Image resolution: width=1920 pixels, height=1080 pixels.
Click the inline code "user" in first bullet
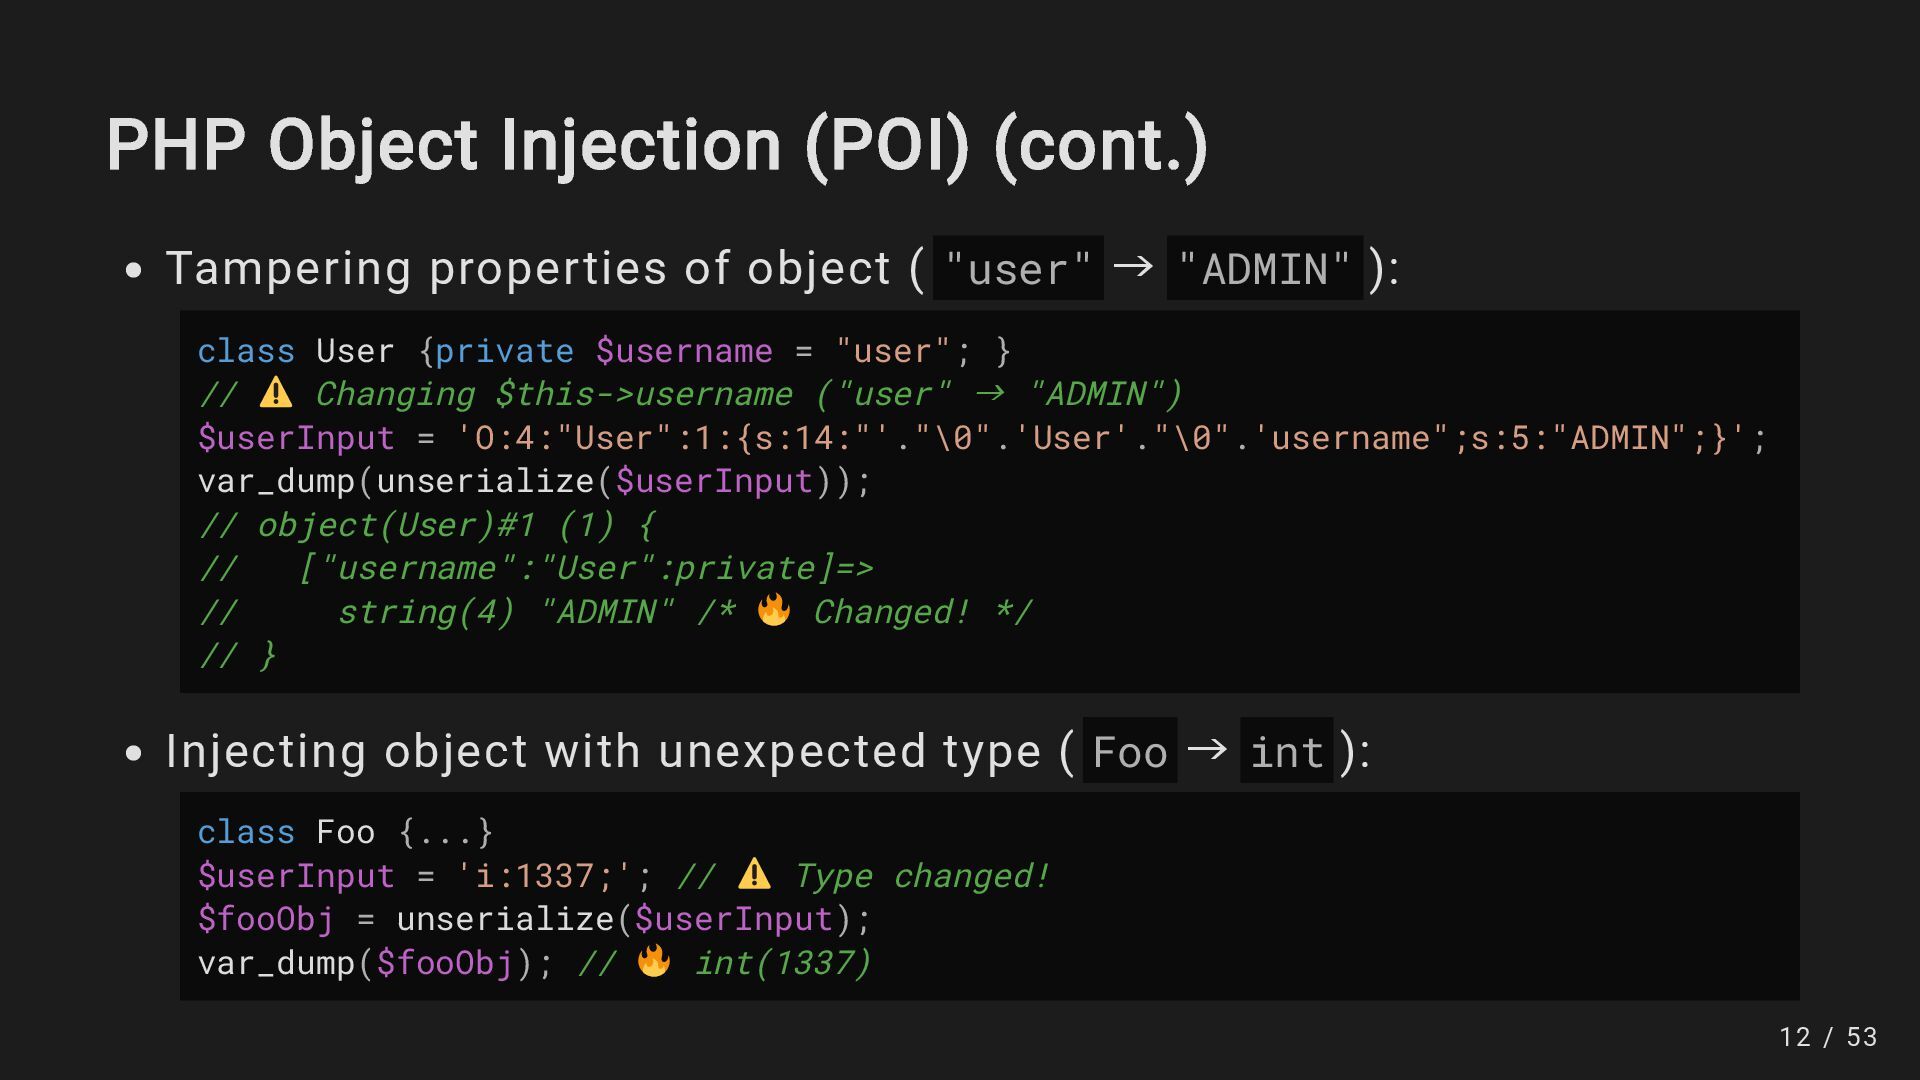point(1018,268)
